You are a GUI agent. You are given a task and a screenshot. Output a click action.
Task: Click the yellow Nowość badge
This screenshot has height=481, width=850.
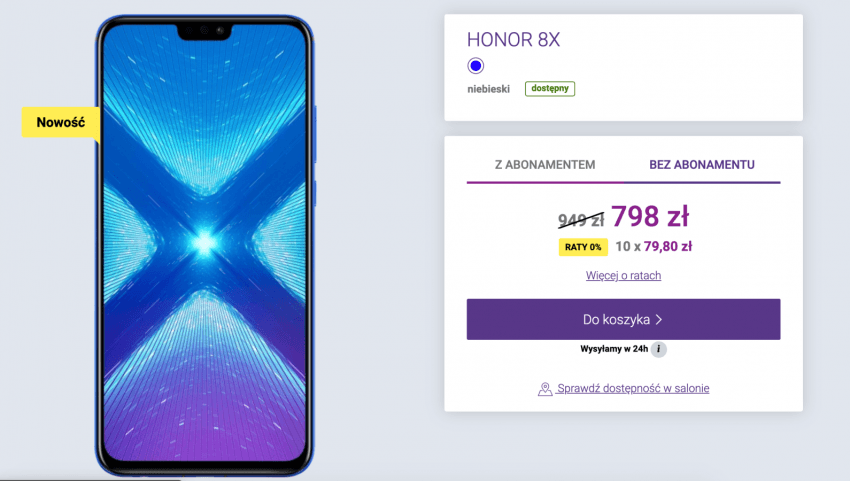[x=61, y=123]
